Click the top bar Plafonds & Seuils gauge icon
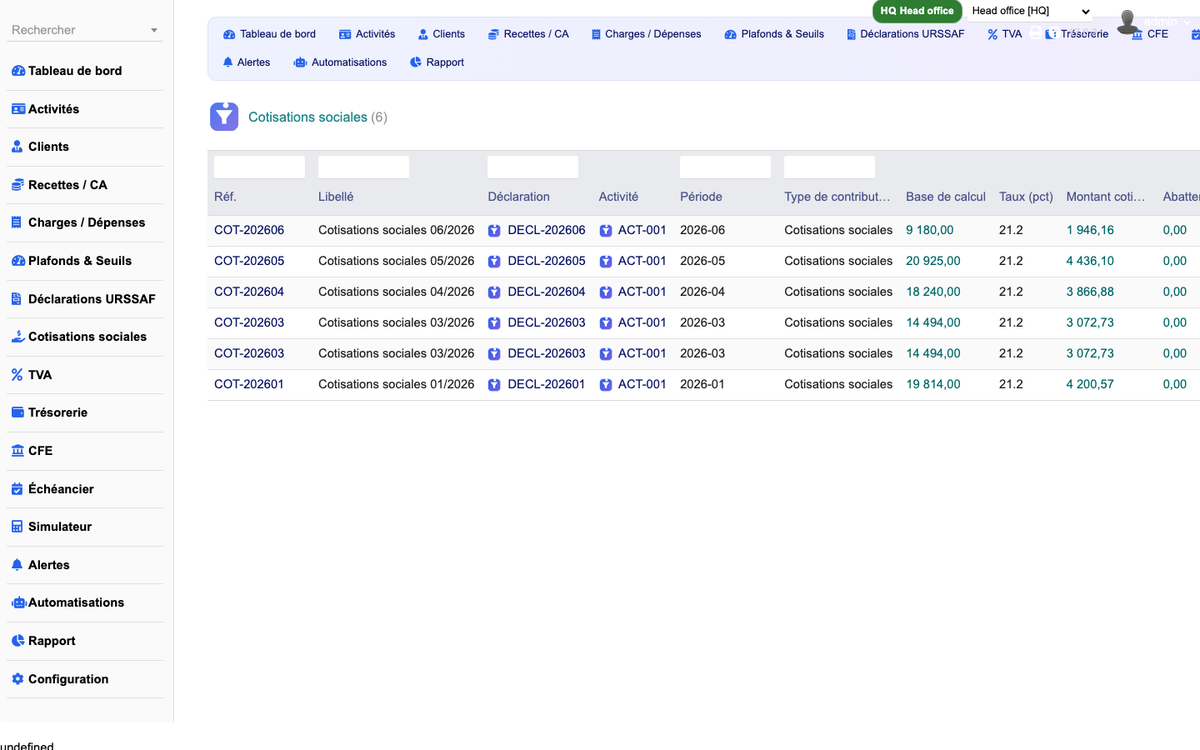 (x=731, y=34)
